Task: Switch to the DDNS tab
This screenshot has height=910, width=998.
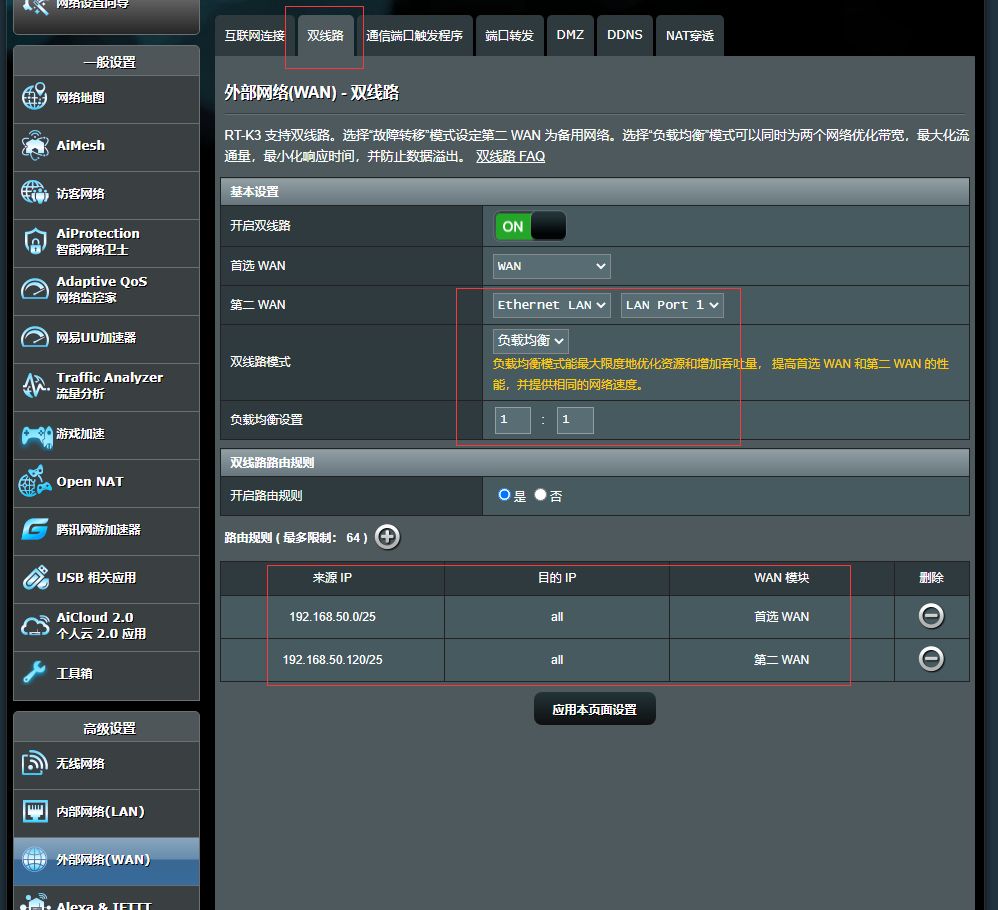Action: coord(624,36)
